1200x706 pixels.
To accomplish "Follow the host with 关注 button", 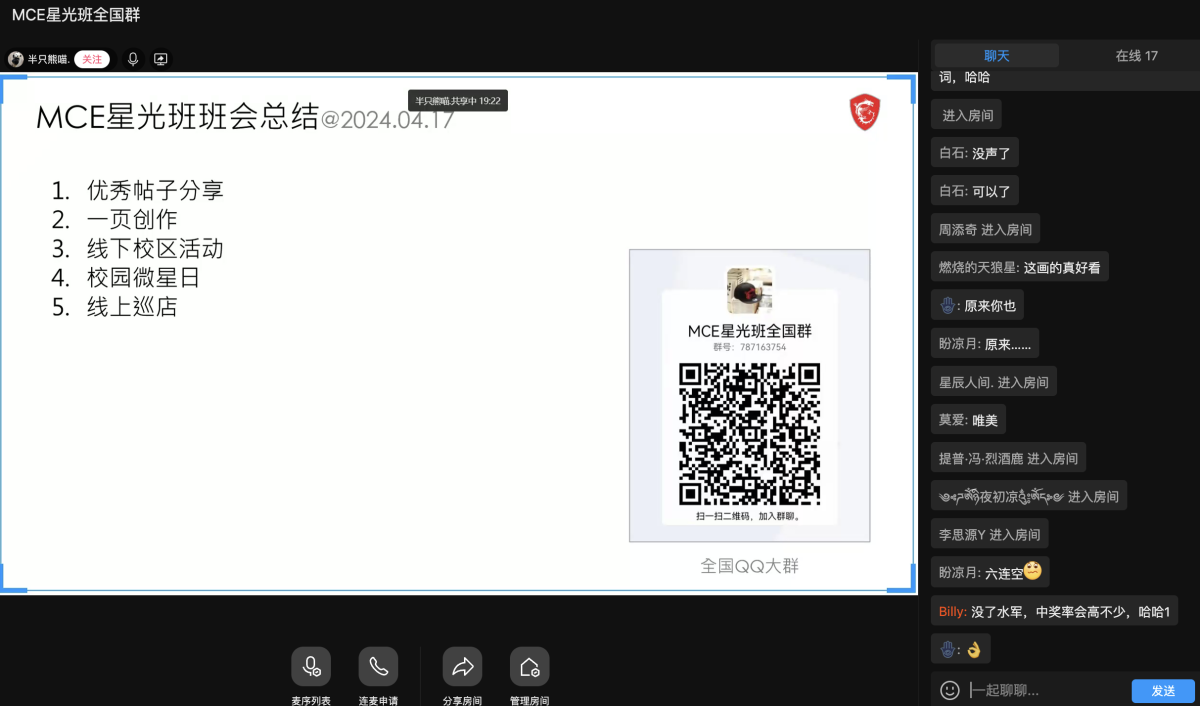I will (x=92, y=59).
